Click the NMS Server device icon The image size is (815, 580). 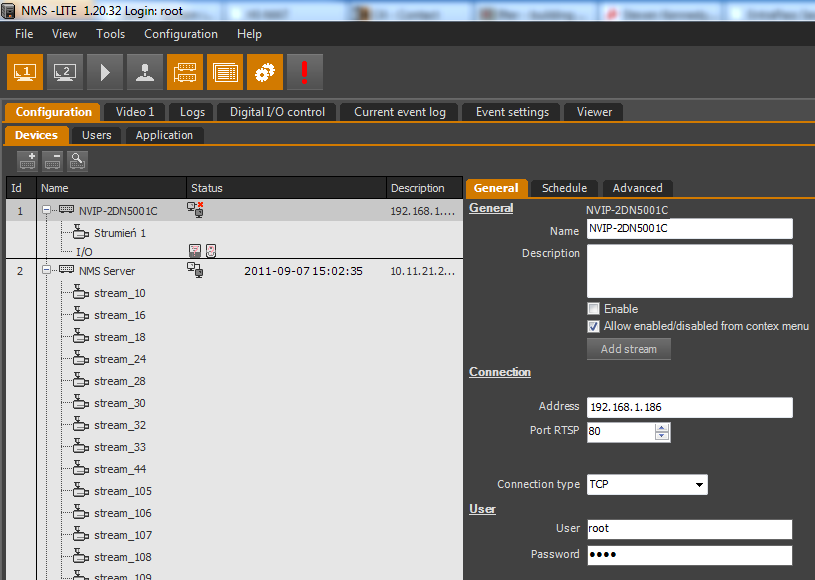[x=67, y=269]
